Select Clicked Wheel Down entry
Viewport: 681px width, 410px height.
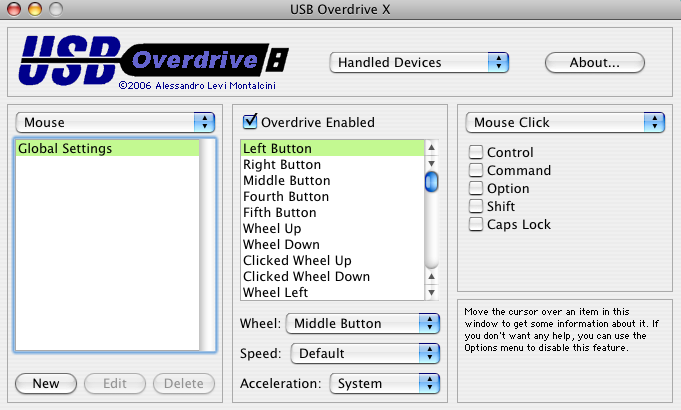point(332,277)
